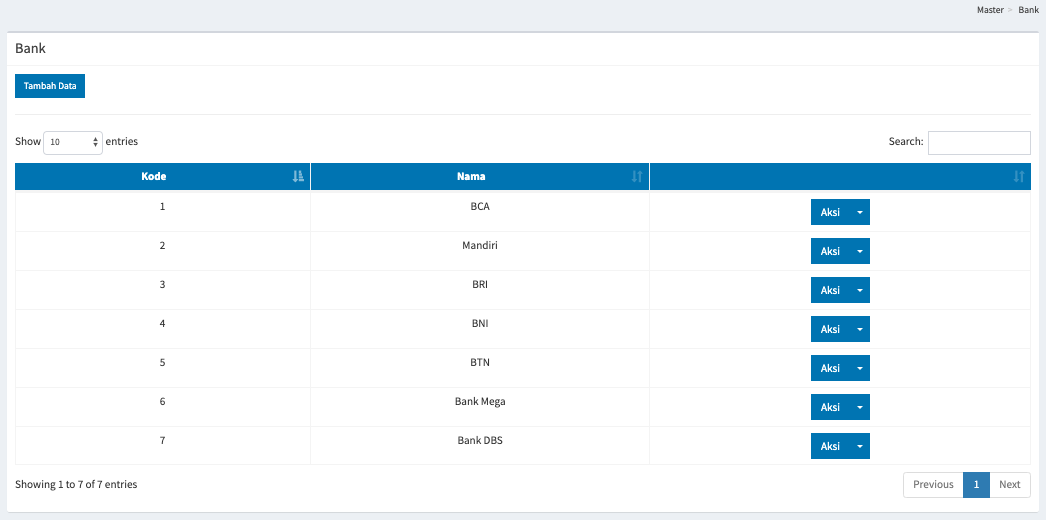Screen dimensions: 1046x520
Task: Add a new bank with Tambah Data
Action: point(50,86)
